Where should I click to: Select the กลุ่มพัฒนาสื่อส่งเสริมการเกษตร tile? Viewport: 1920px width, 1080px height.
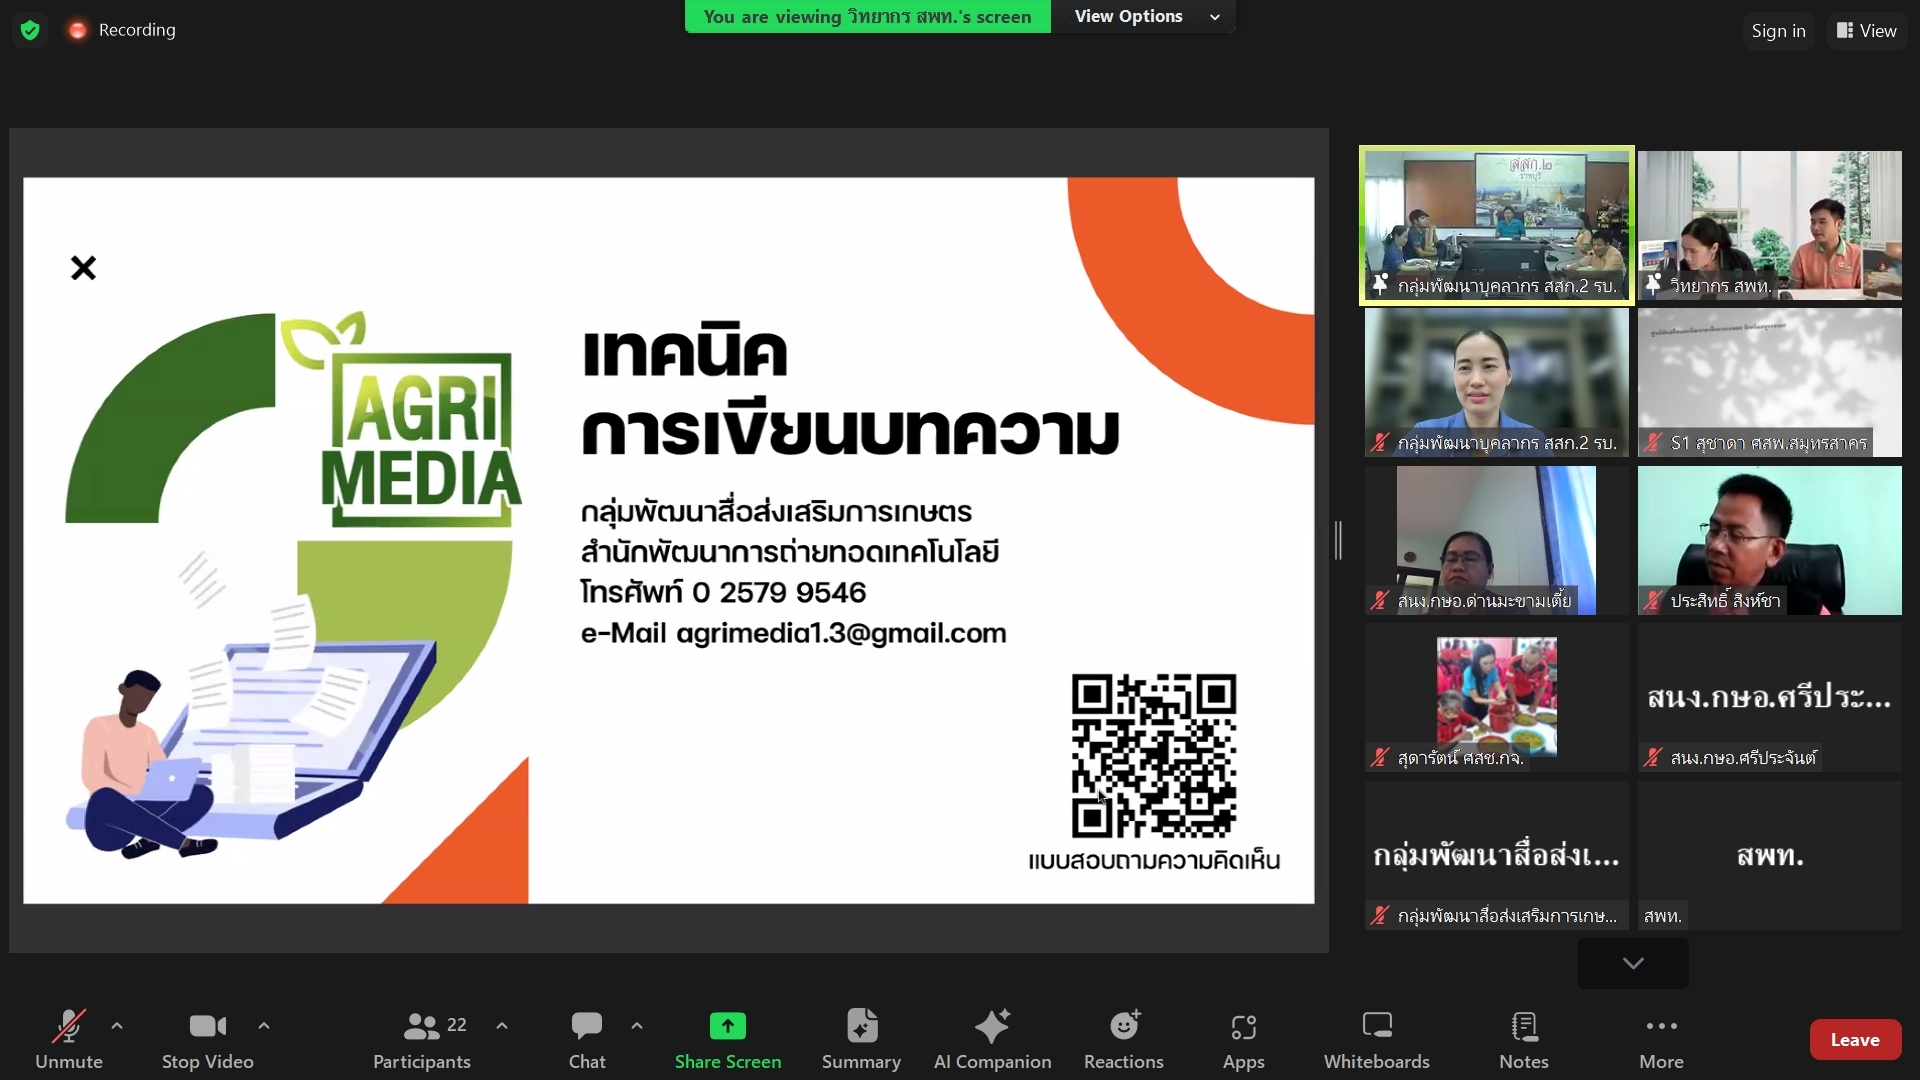click(x=1496, y=855)
